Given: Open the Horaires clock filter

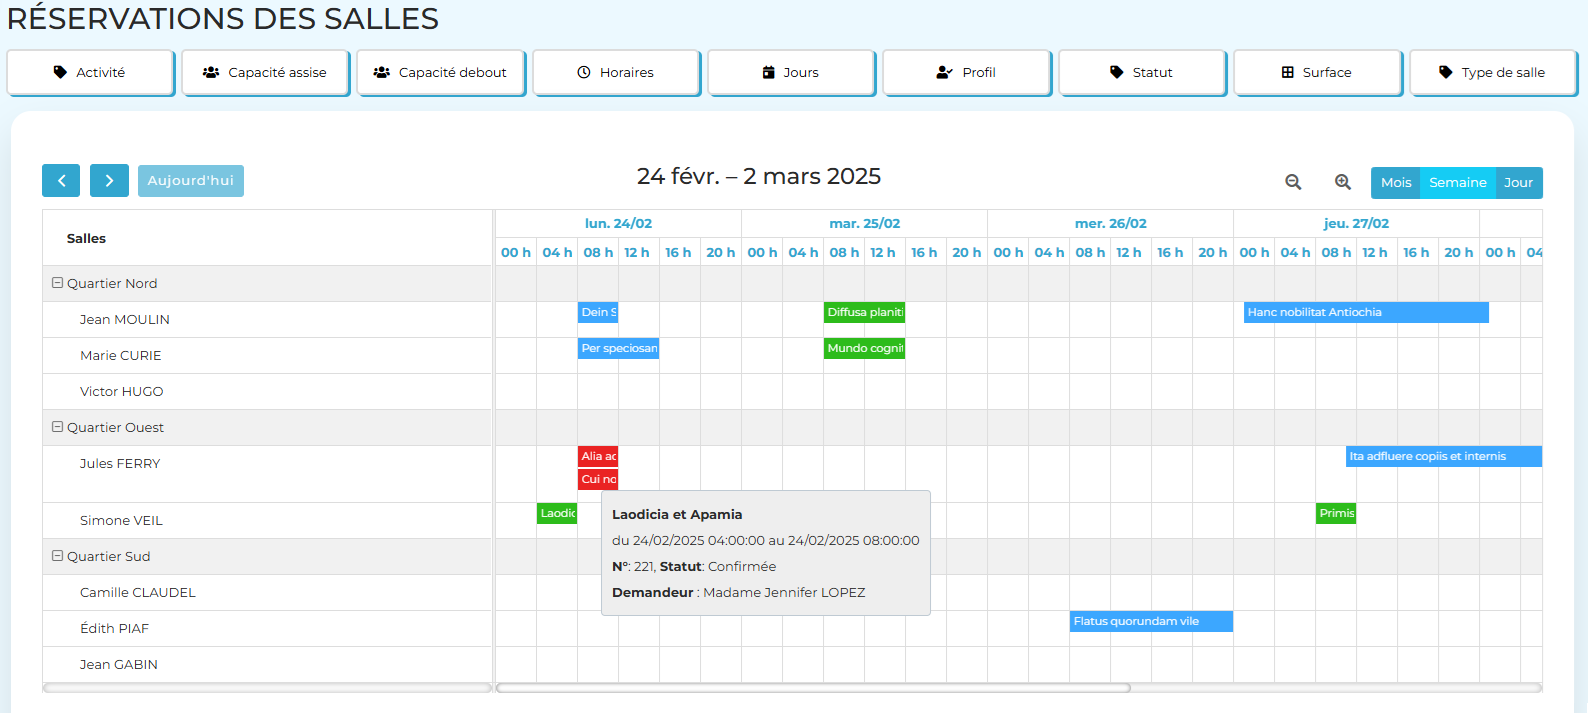Looking at the screenshot, I should click(616, 73).
